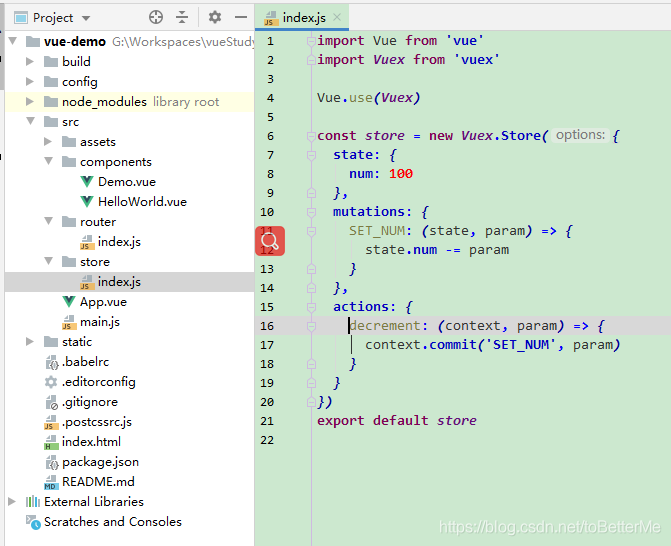Select Demo.vue file icon

click(87, 181)
